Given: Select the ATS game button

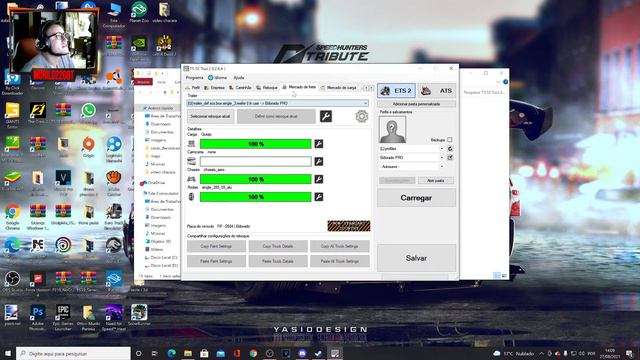Looking at the screenshot, I should [437, 91].
